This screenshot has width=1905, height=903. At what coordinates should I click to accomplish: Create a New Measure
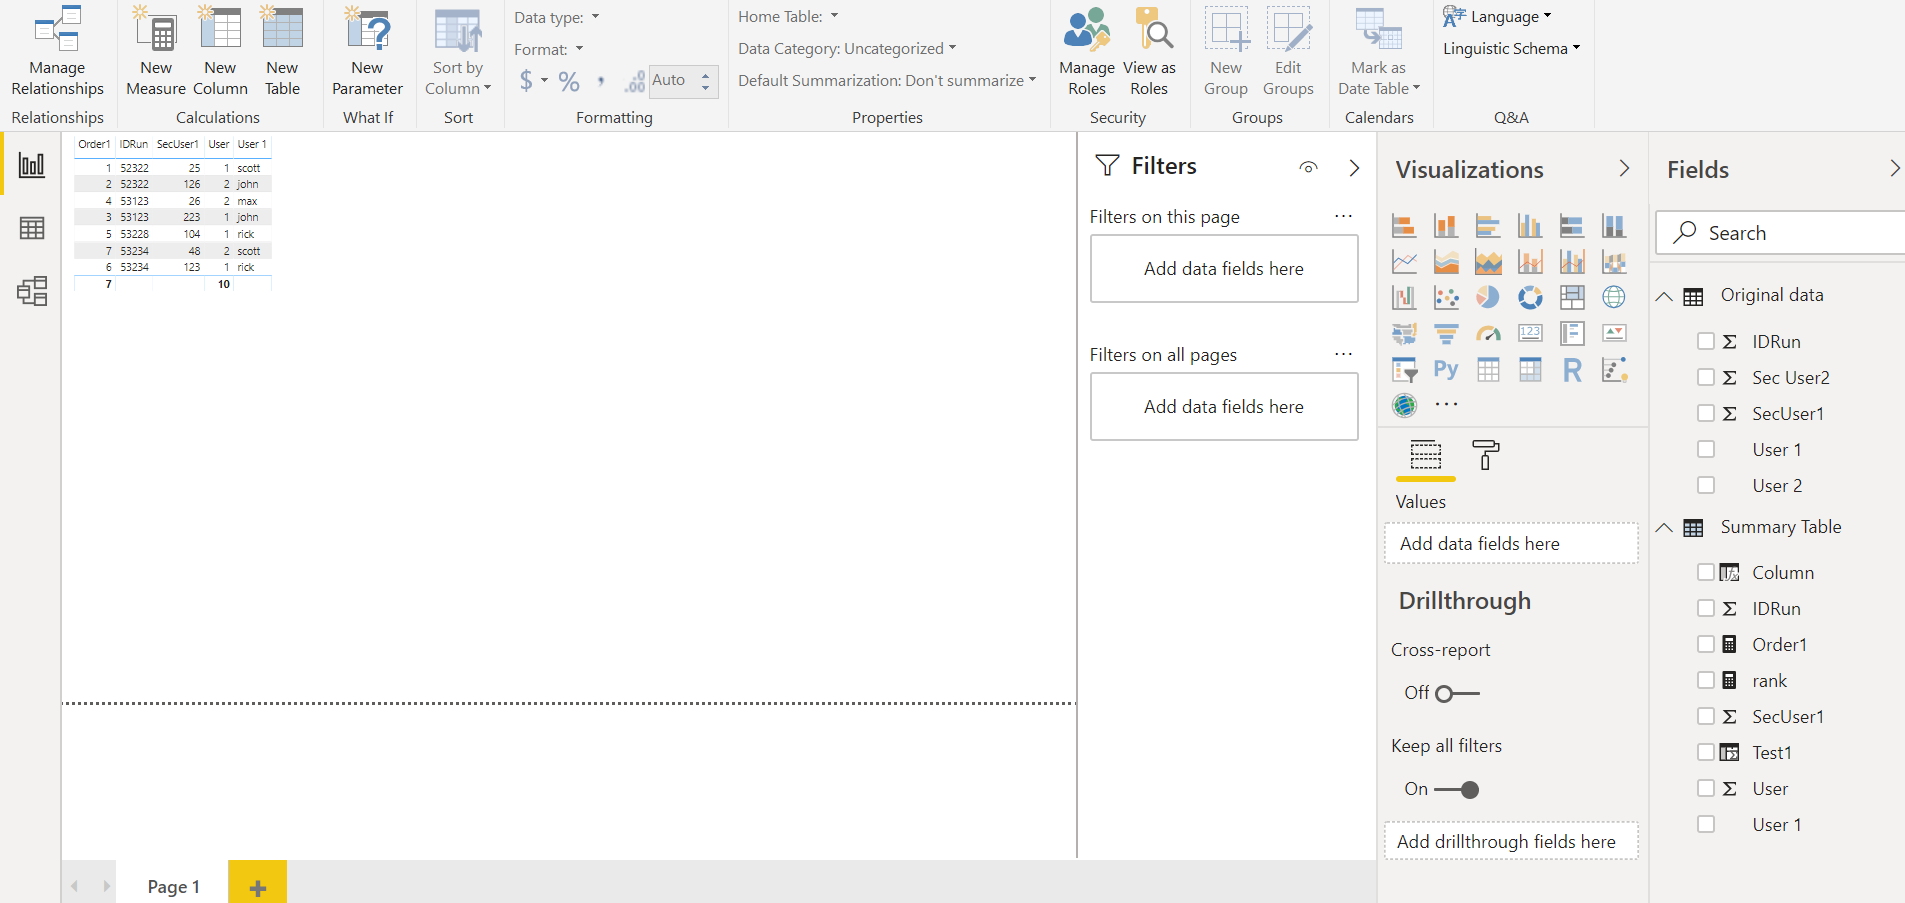click(156, 52)
